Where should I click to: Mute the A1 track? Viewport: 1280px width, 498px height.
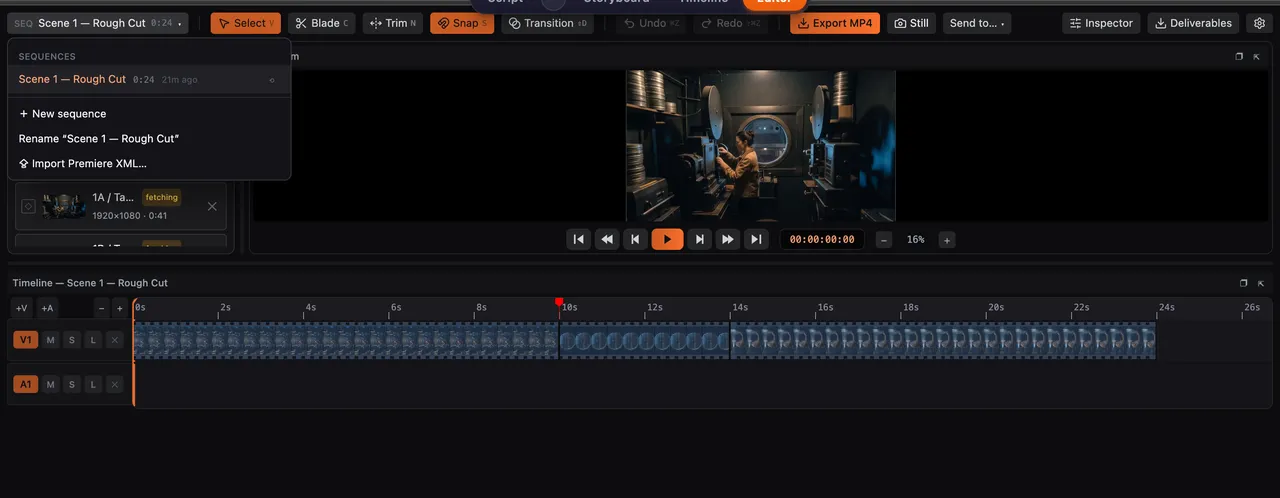(50, 384)
